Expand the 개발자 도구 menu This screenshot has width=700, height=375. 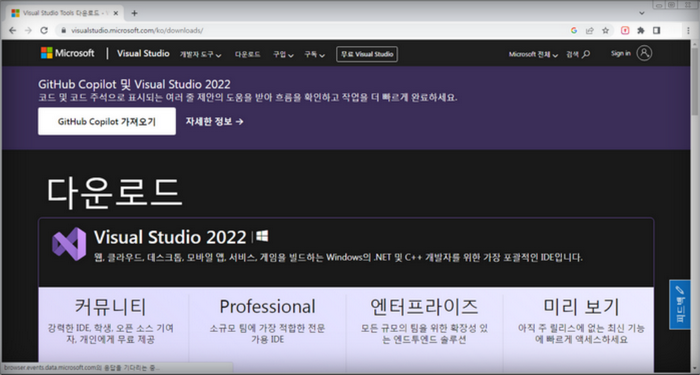[200, 54]
